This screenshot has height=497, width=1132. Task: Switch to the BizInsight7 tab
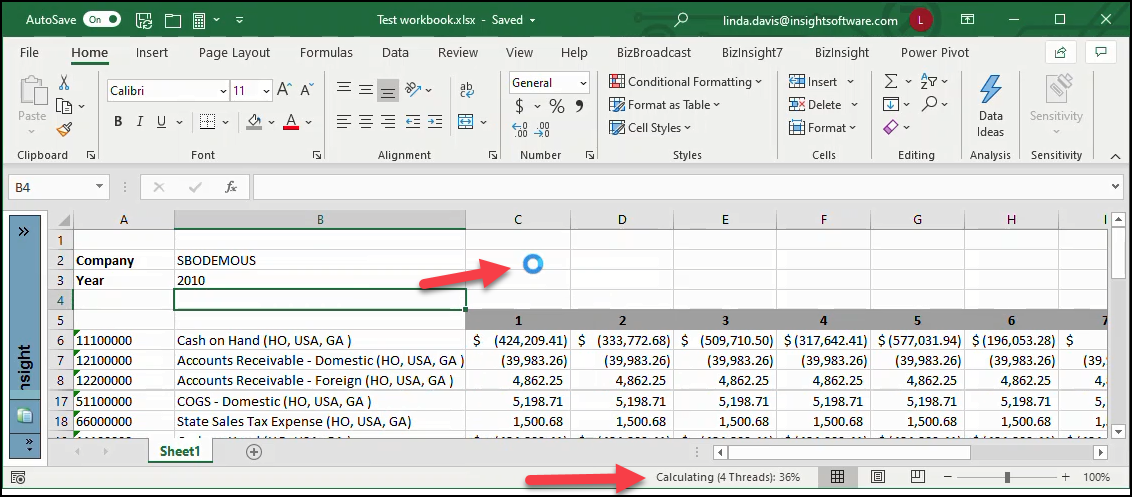tap(752, 53)
